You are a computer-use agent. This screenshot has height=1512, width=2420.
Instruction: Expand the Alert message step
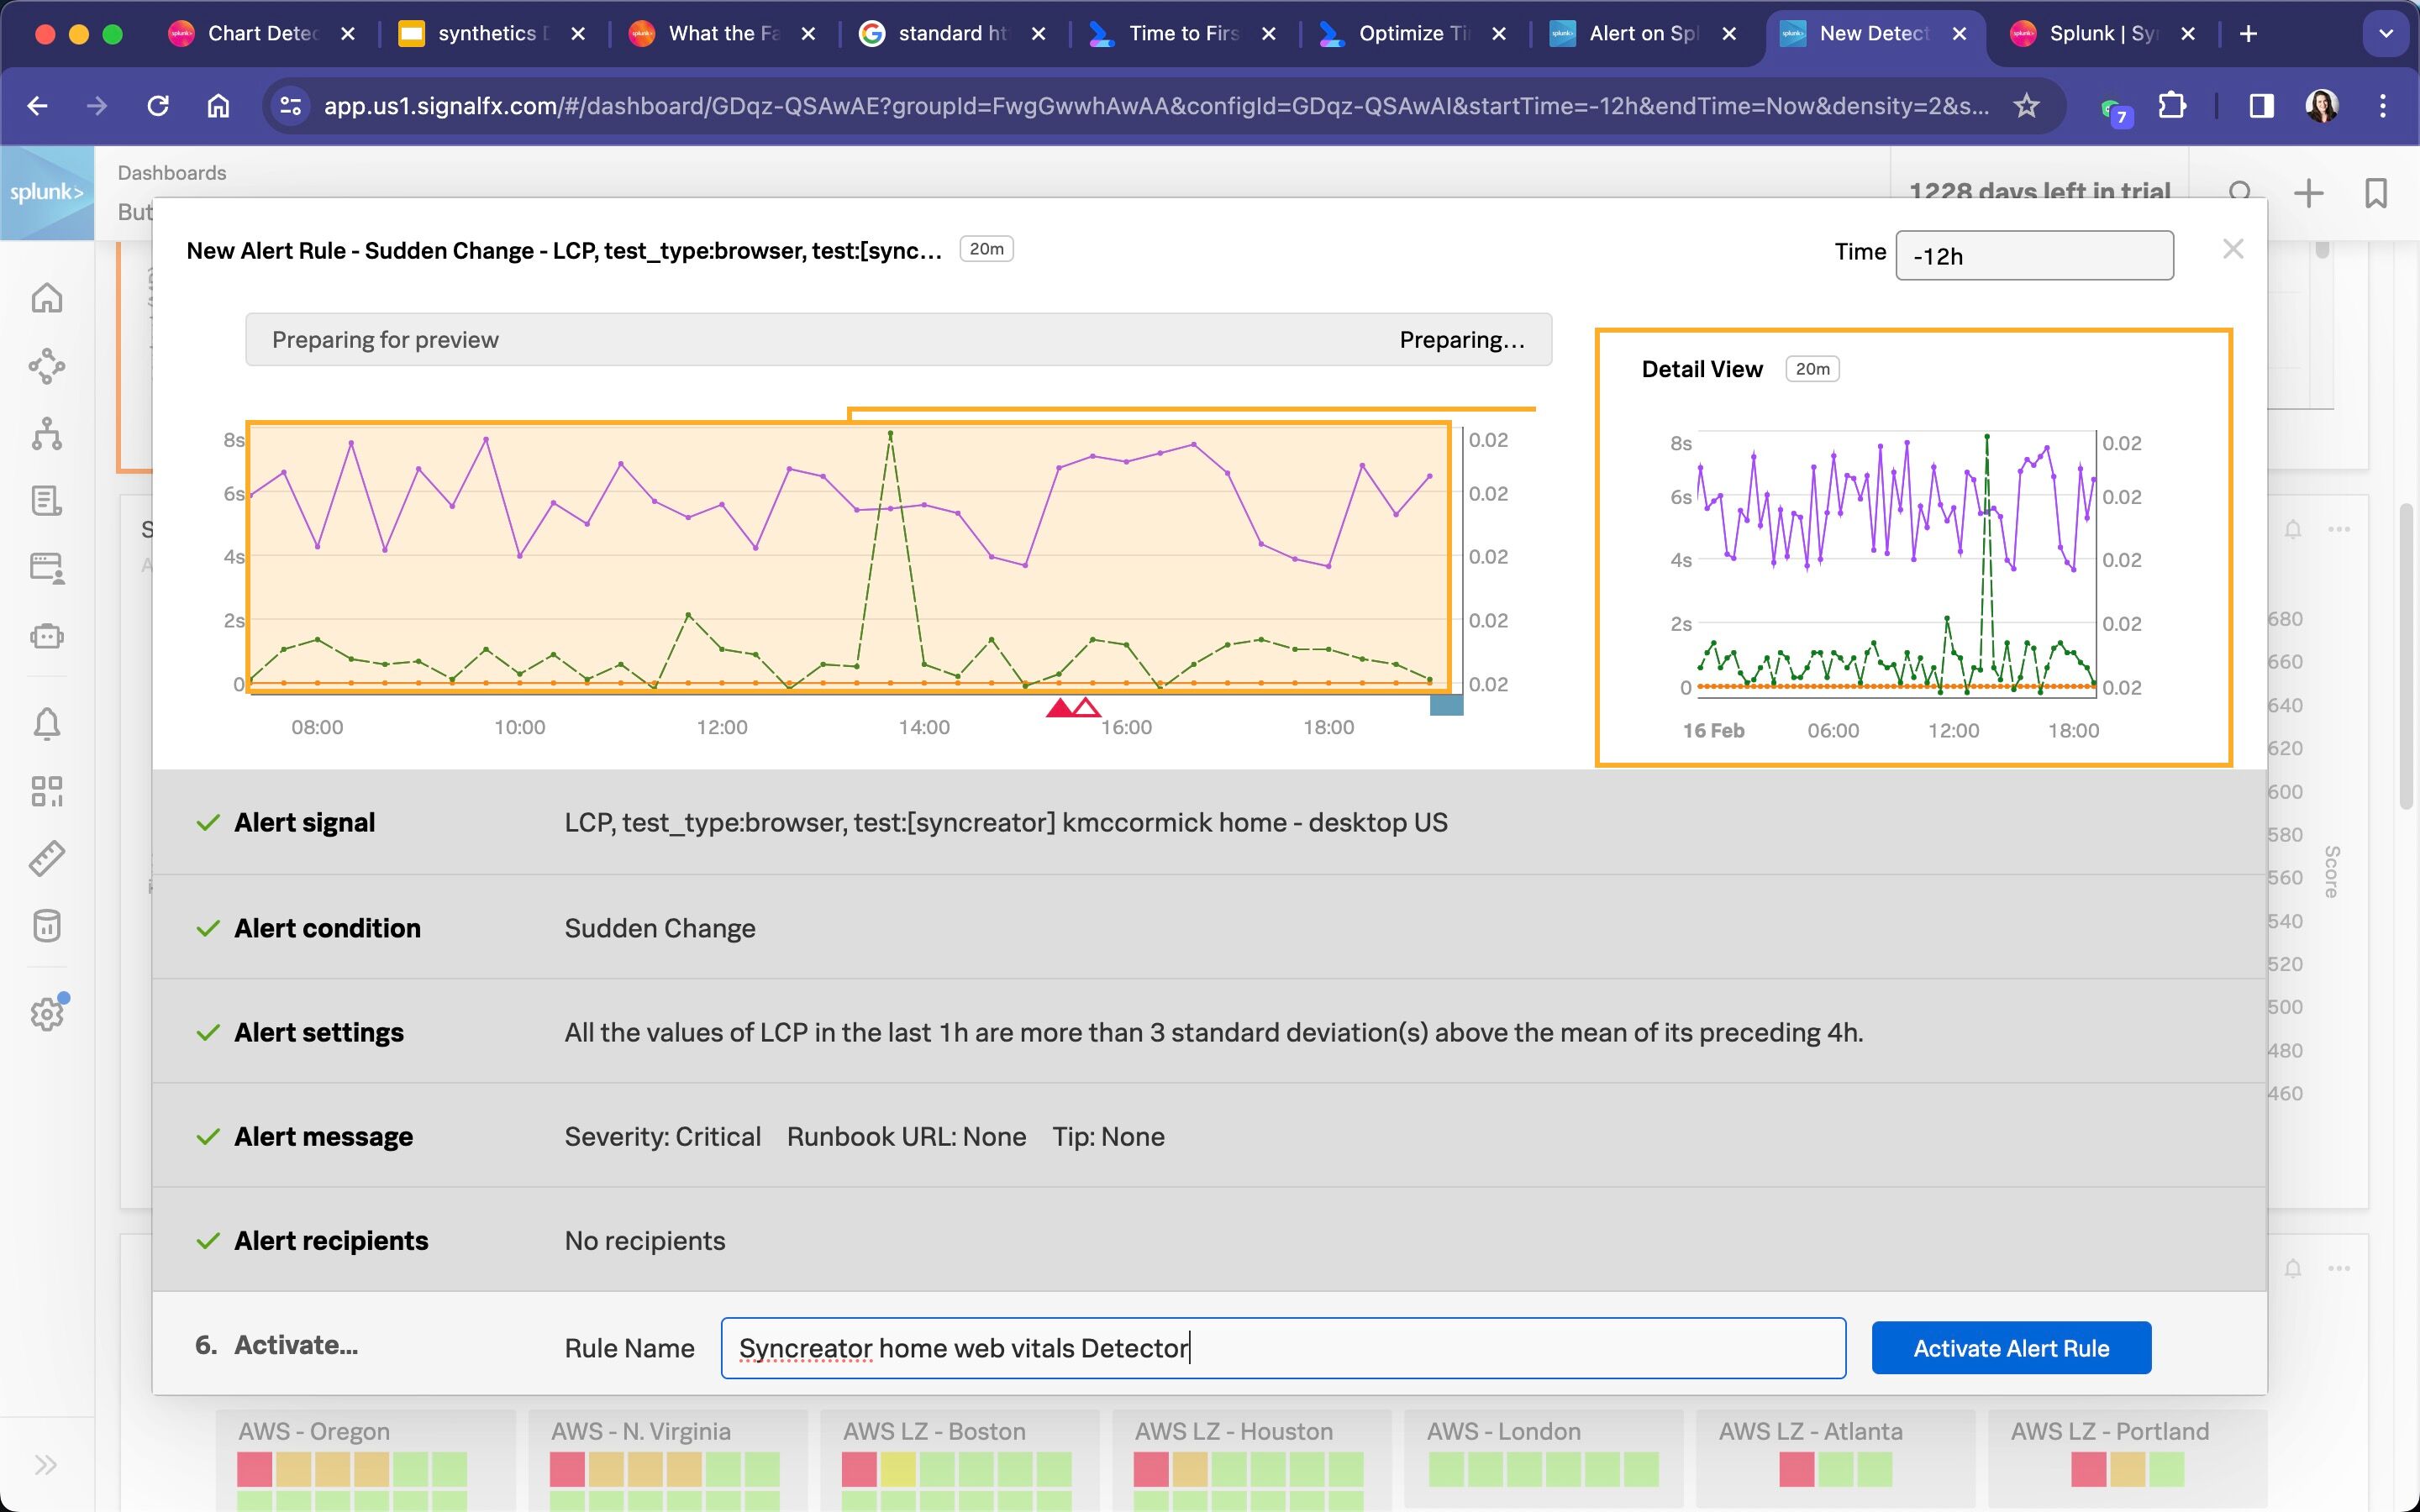click(x=1209, y=1136)
